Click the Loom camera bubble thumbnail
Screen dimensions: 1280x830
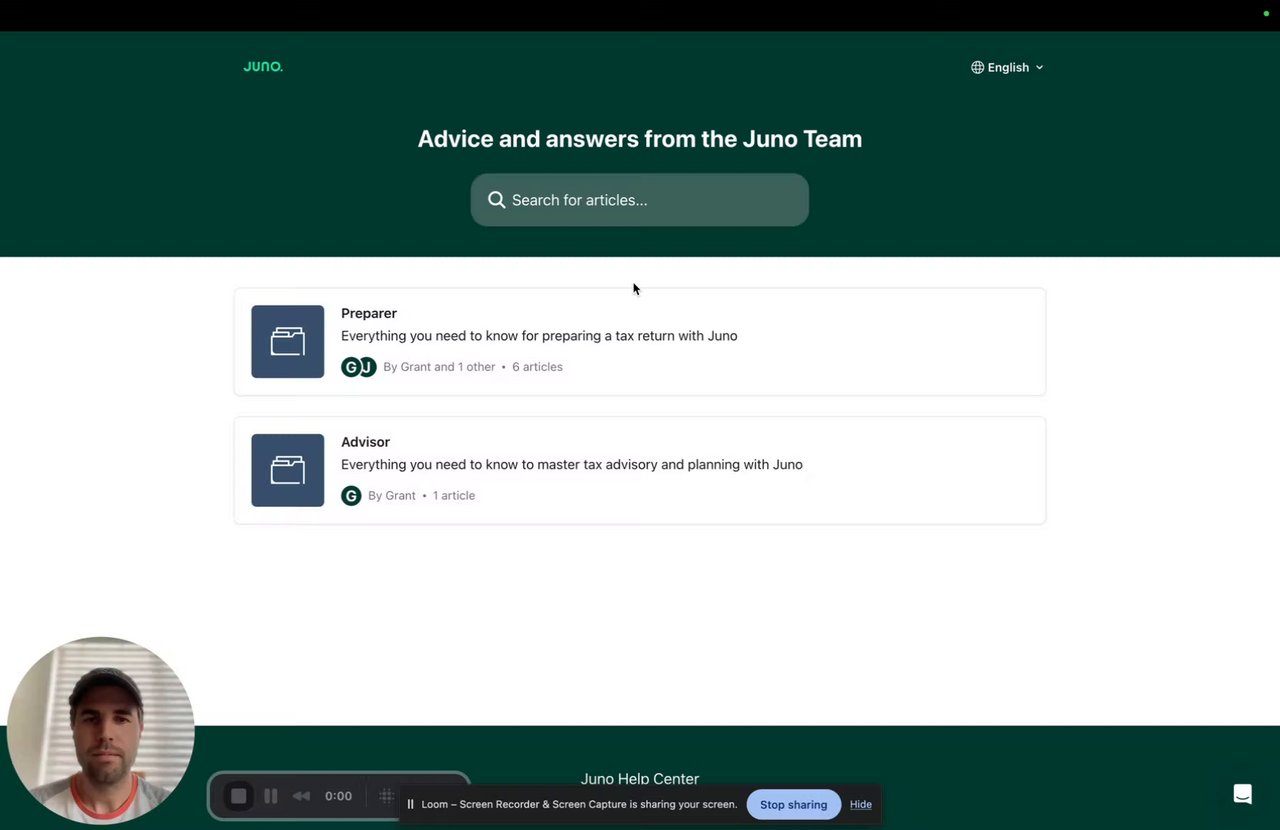(100, 731)
